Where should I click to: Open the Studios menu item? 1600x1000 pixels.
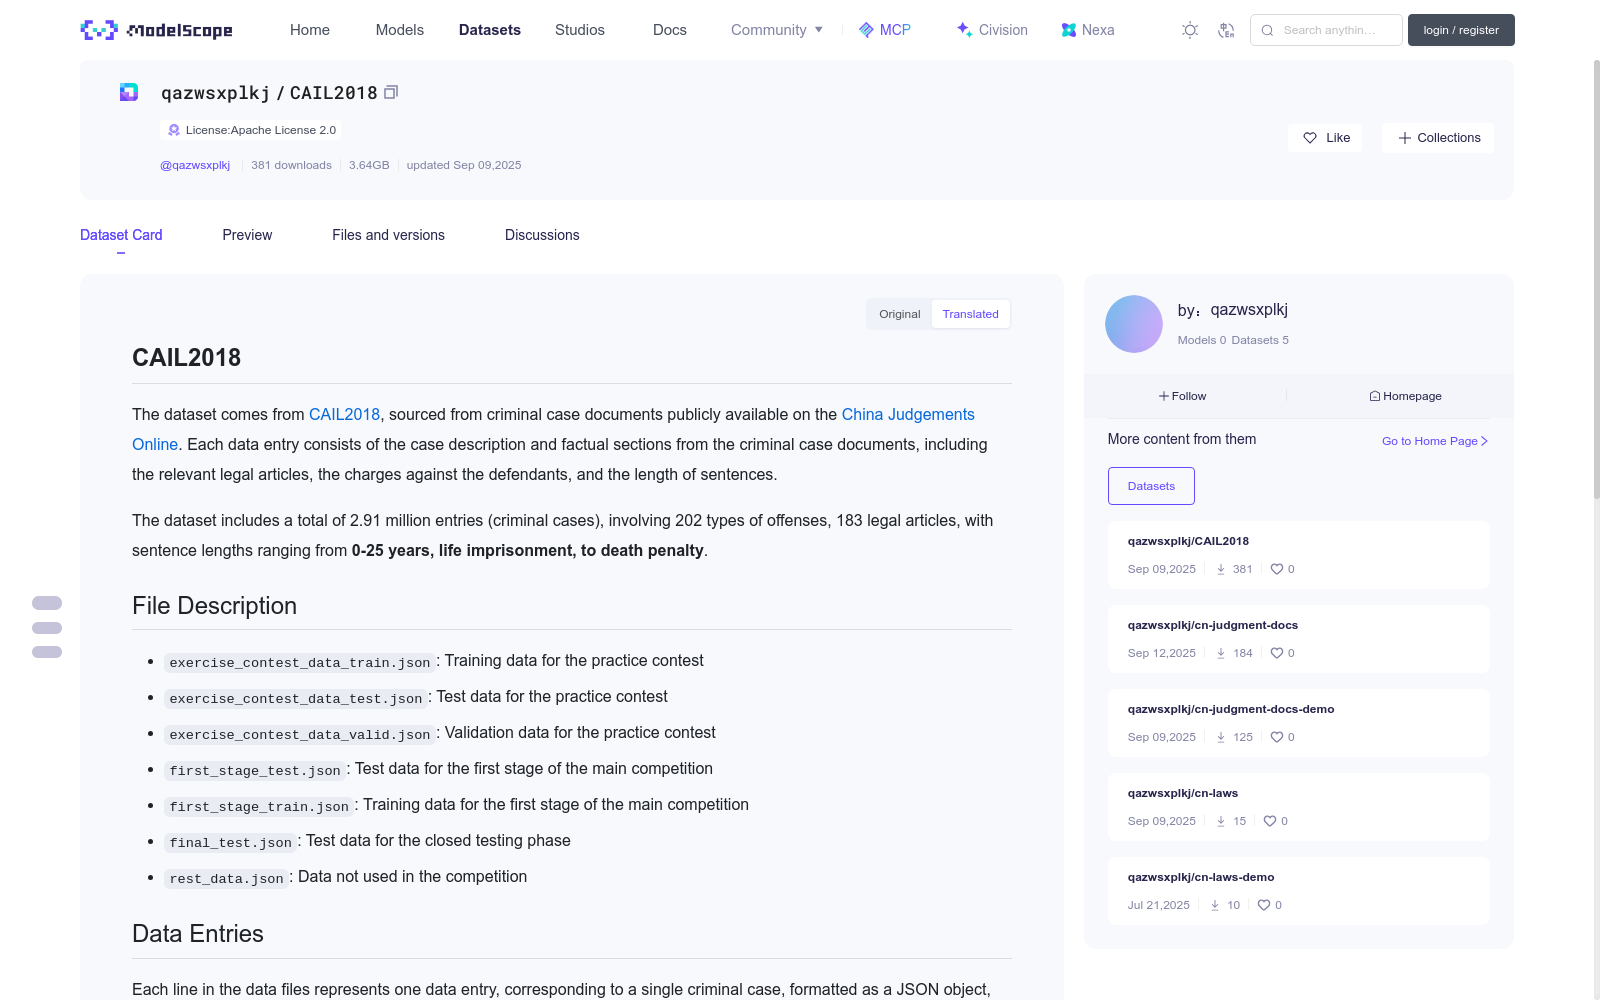580,30
